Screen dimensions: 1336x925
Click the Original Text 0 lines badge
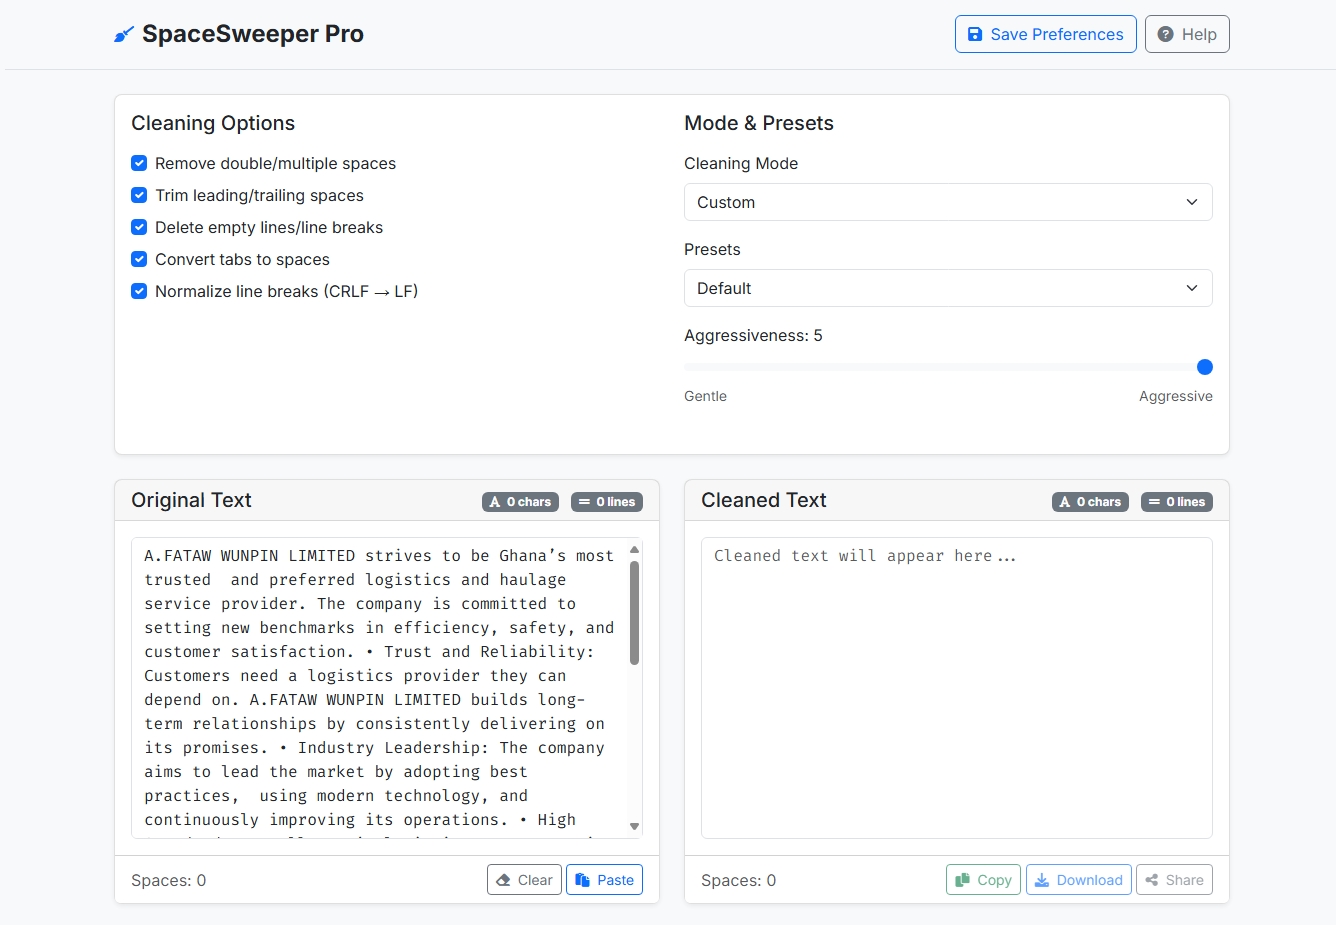pos(607,502)
